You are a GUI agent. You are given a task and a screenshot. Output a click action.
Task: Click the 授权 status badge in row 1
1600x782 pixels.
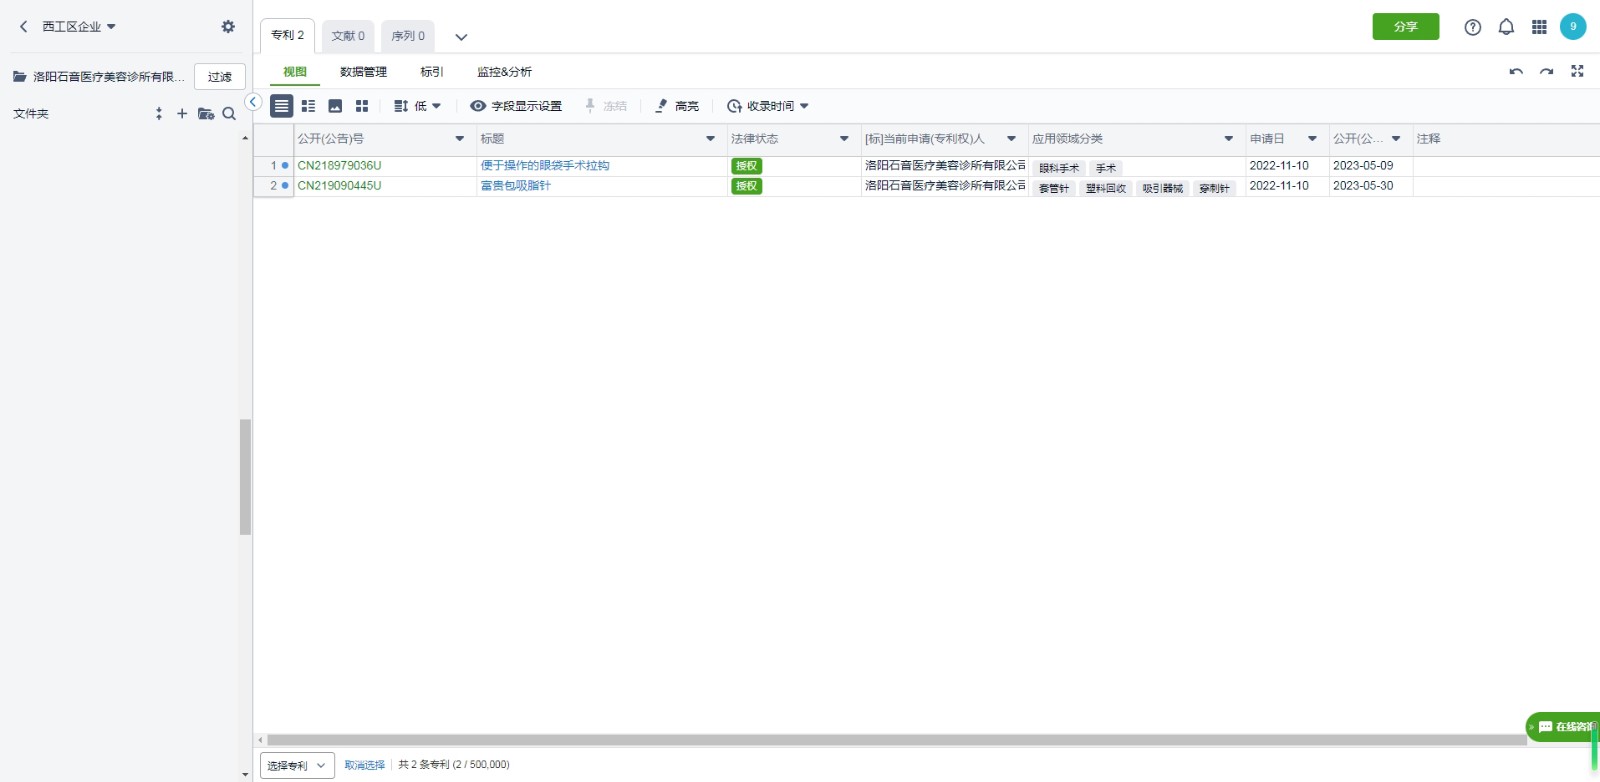(x=747, y=166)
